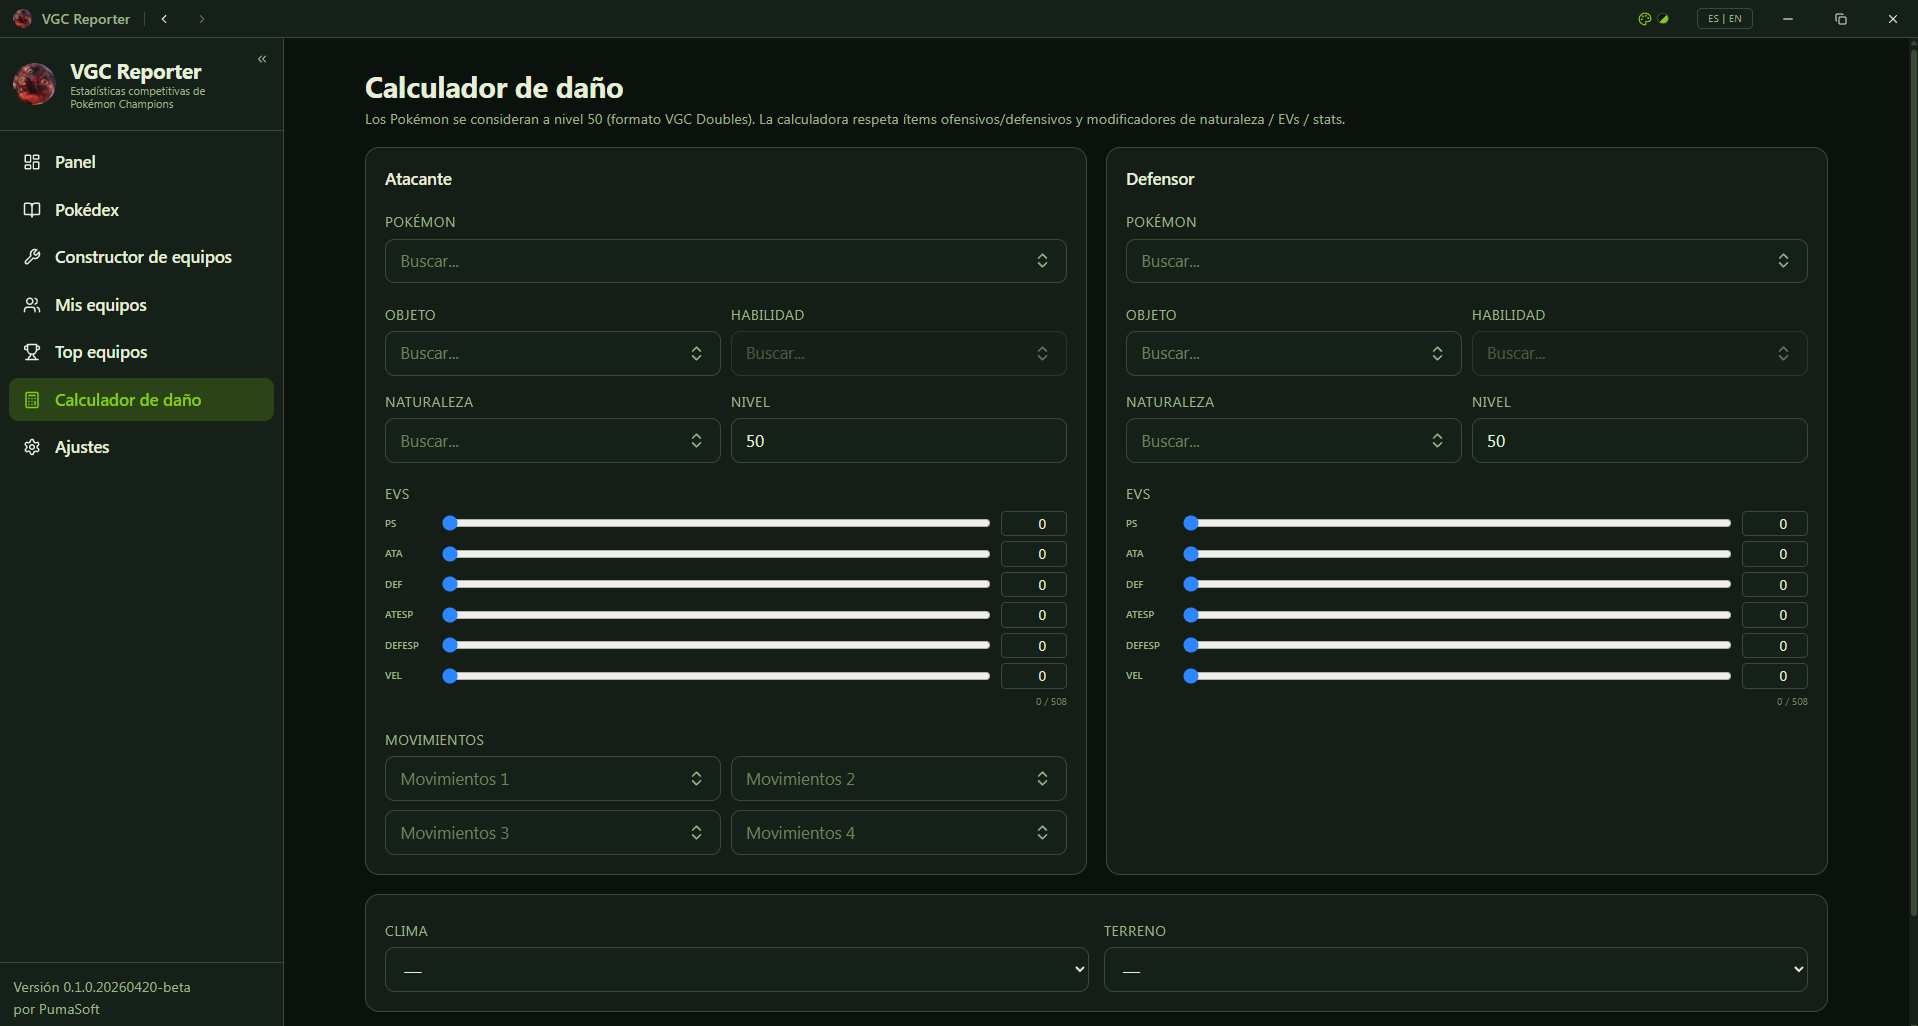Click the calculator icon beside Calculador de daño
Viewport: 1918px width, 1026px height.
point(32,400)
